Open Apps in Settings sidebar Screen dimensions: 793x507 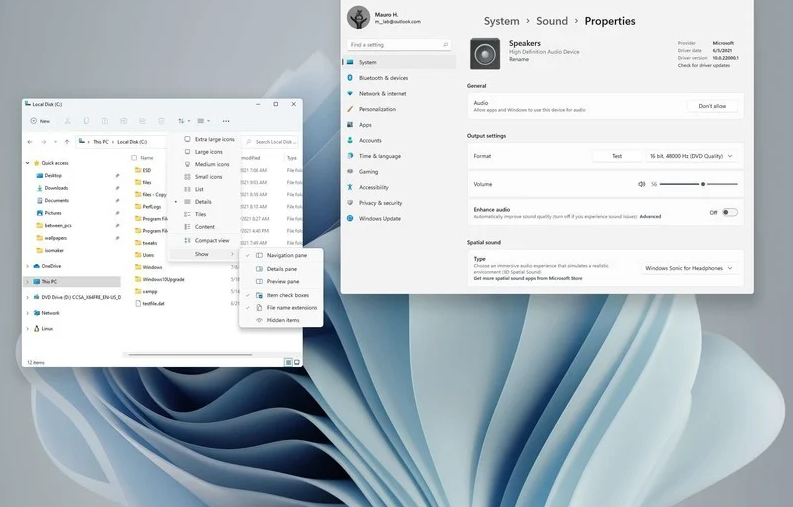(x=399, y=125)
